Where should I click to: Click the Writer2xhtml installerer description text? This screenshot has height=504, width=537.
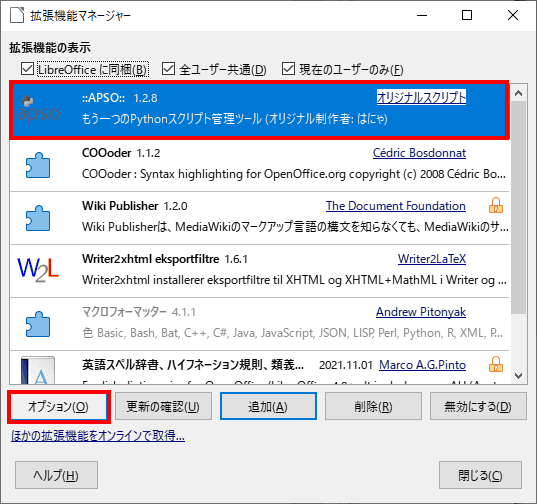[294, 280]
